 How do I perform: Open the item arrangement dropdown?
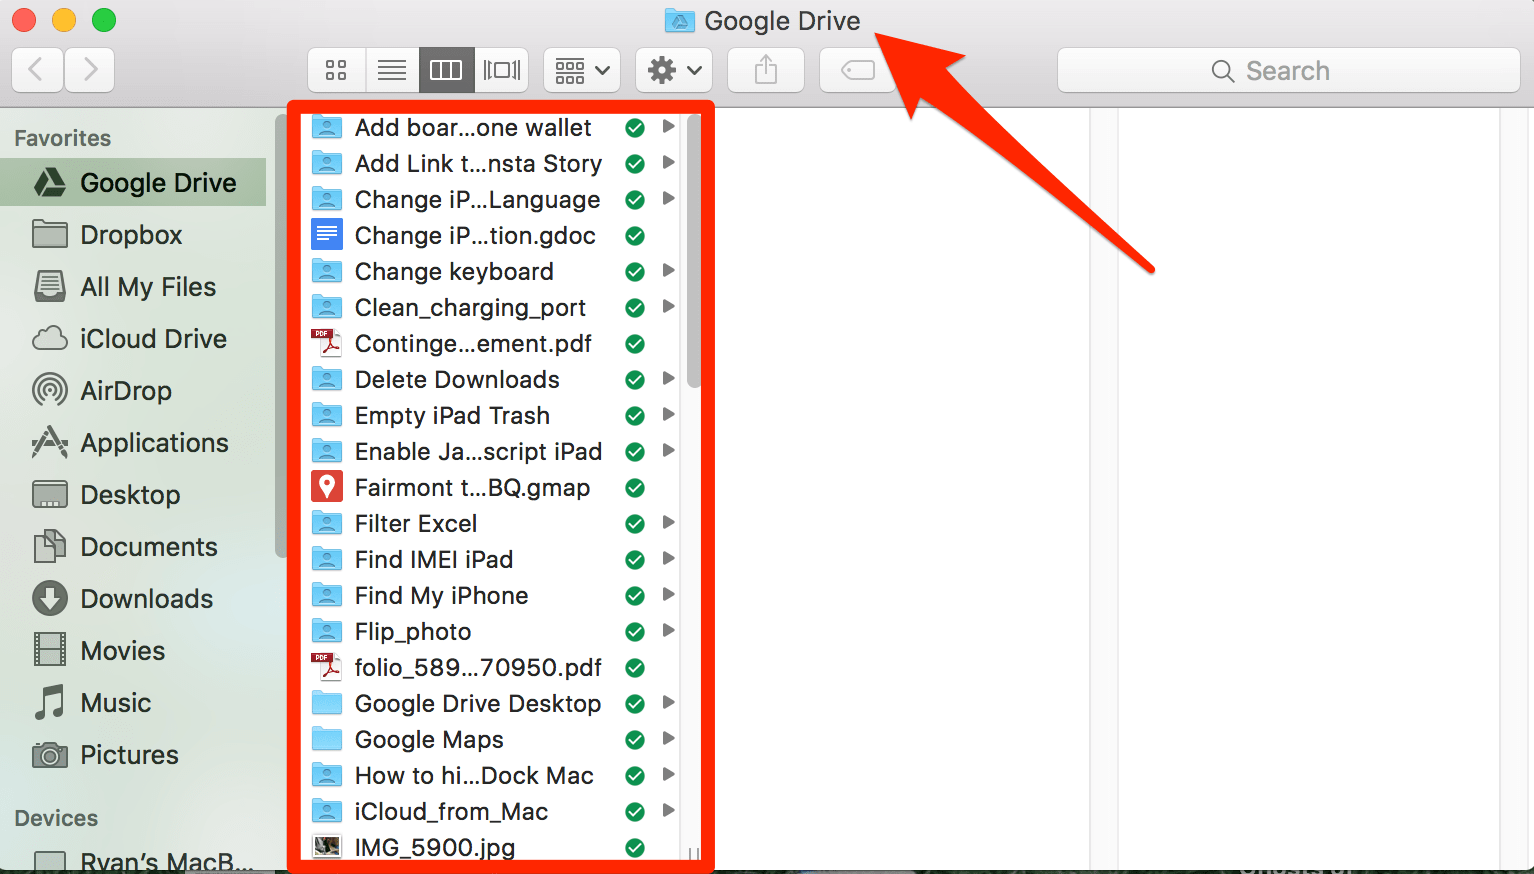click(x=582, y=70)
